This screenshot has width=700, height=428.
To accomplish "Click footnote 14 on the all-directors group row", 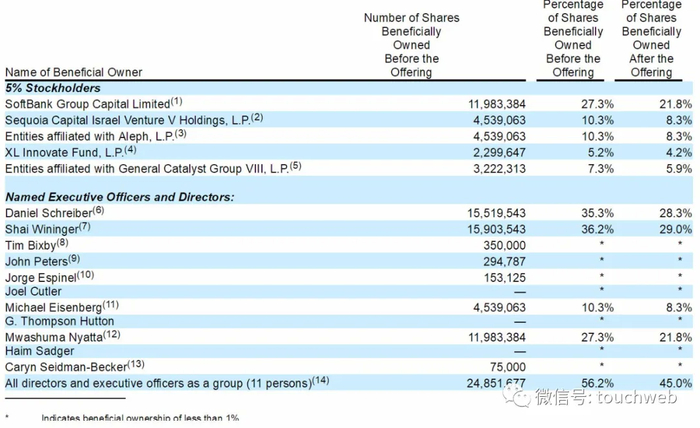I will [321, 380].
